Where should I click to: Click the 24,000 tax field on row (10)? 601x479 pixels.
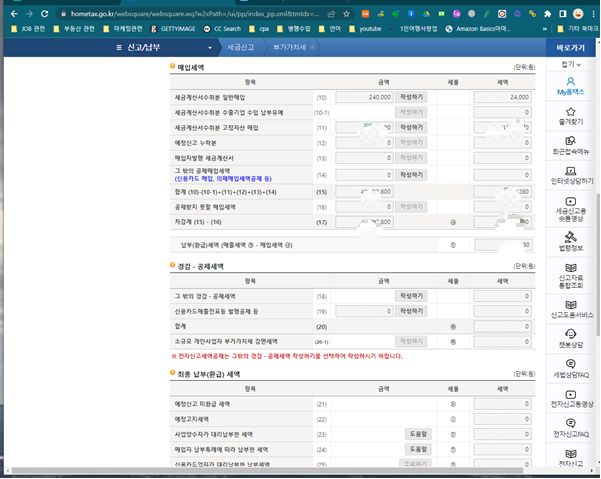coord(502,97)
